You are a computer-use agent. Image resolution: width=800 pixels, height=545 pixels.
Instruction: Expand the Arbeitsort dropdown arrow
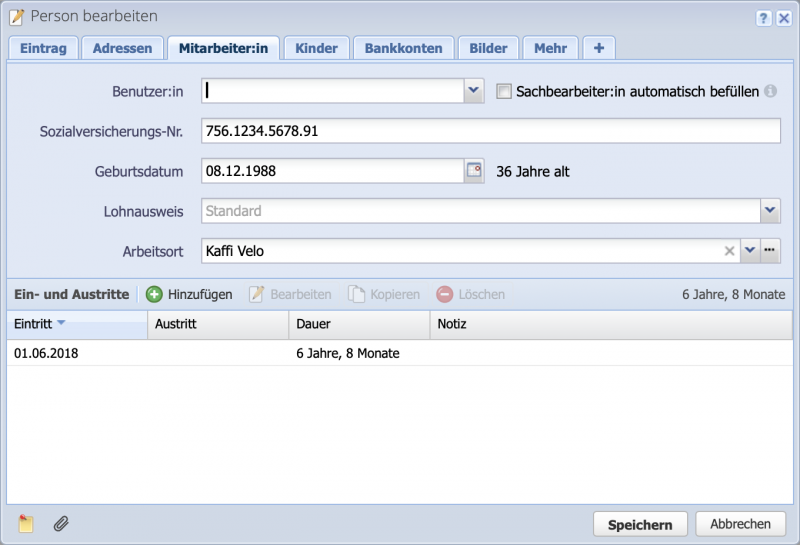(x=749, y=251)
